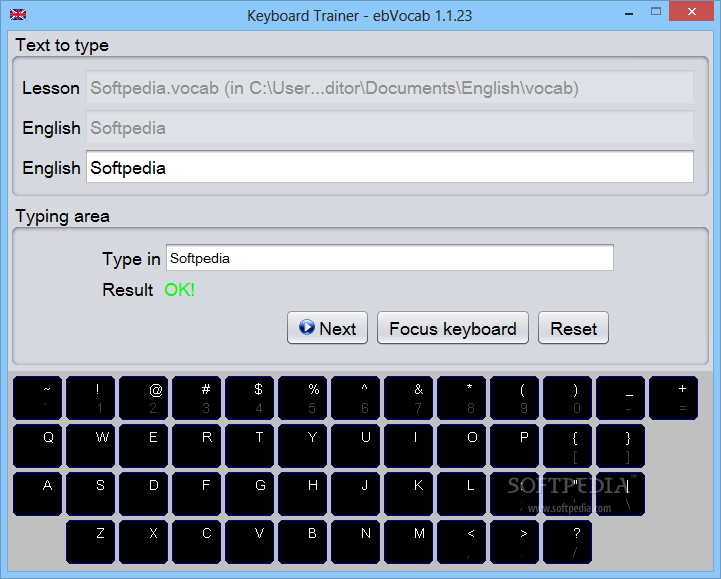The image size is (721, 579).
Task: Tap the M key on the virtual keyboard
Action: tap(408, 542)
